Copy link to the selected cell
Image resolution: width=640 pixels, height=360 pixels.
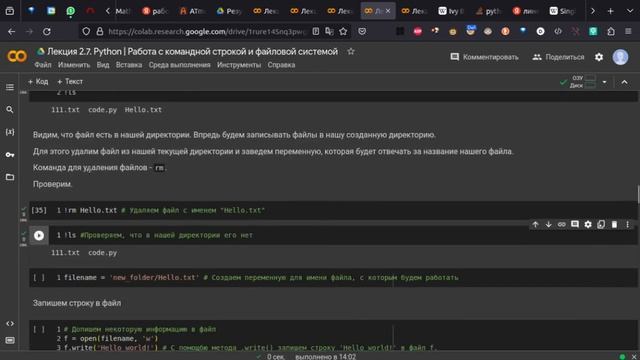(562, 224)
